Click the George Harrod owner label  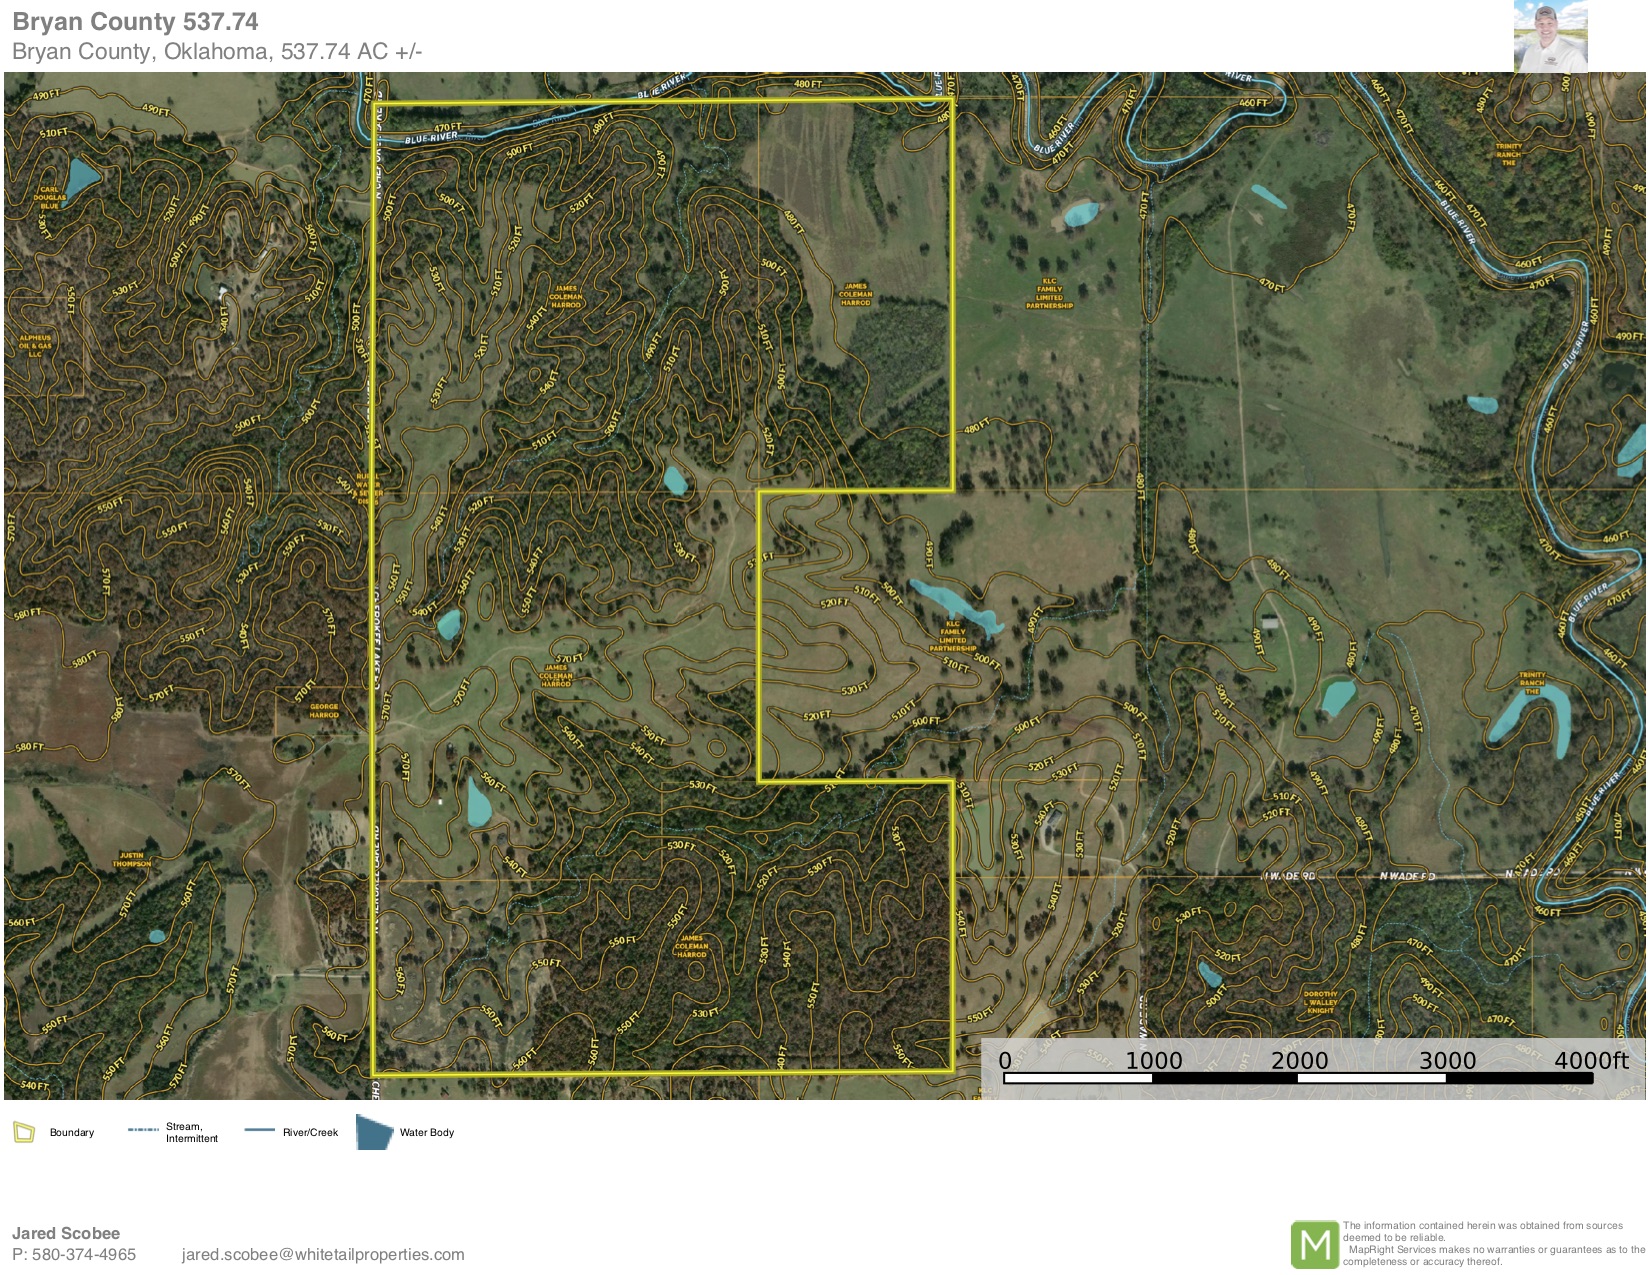(324, 711)
